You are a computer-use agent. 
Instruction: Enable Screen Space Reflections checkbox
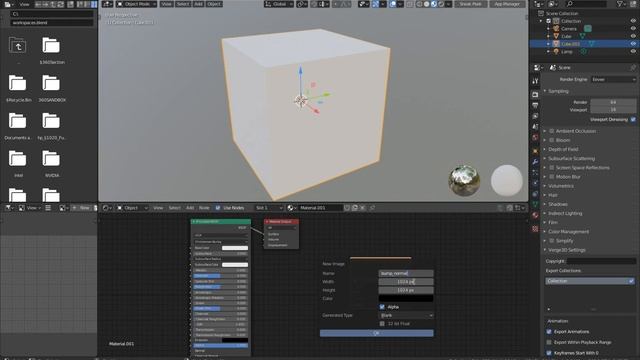[552, 168]
